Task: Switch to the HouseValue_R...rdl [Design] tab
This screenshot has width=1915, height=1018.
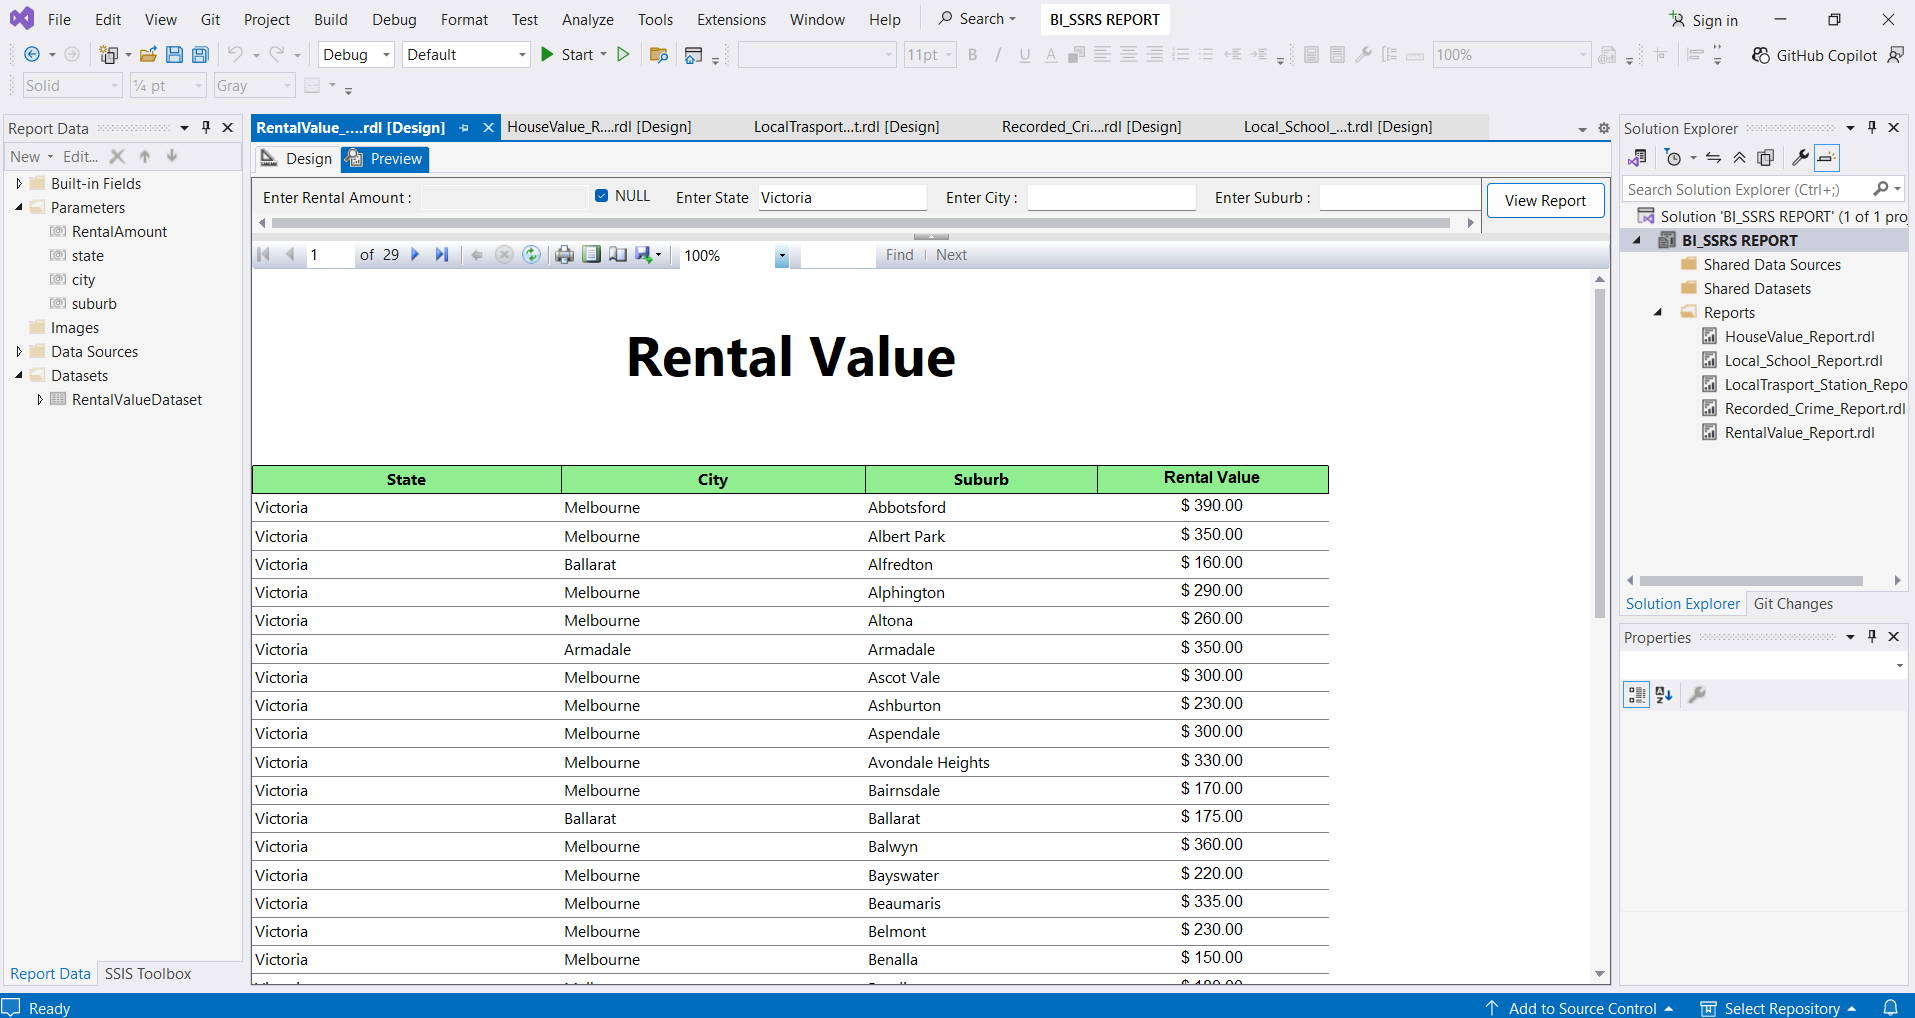Action: coord(599,127)
